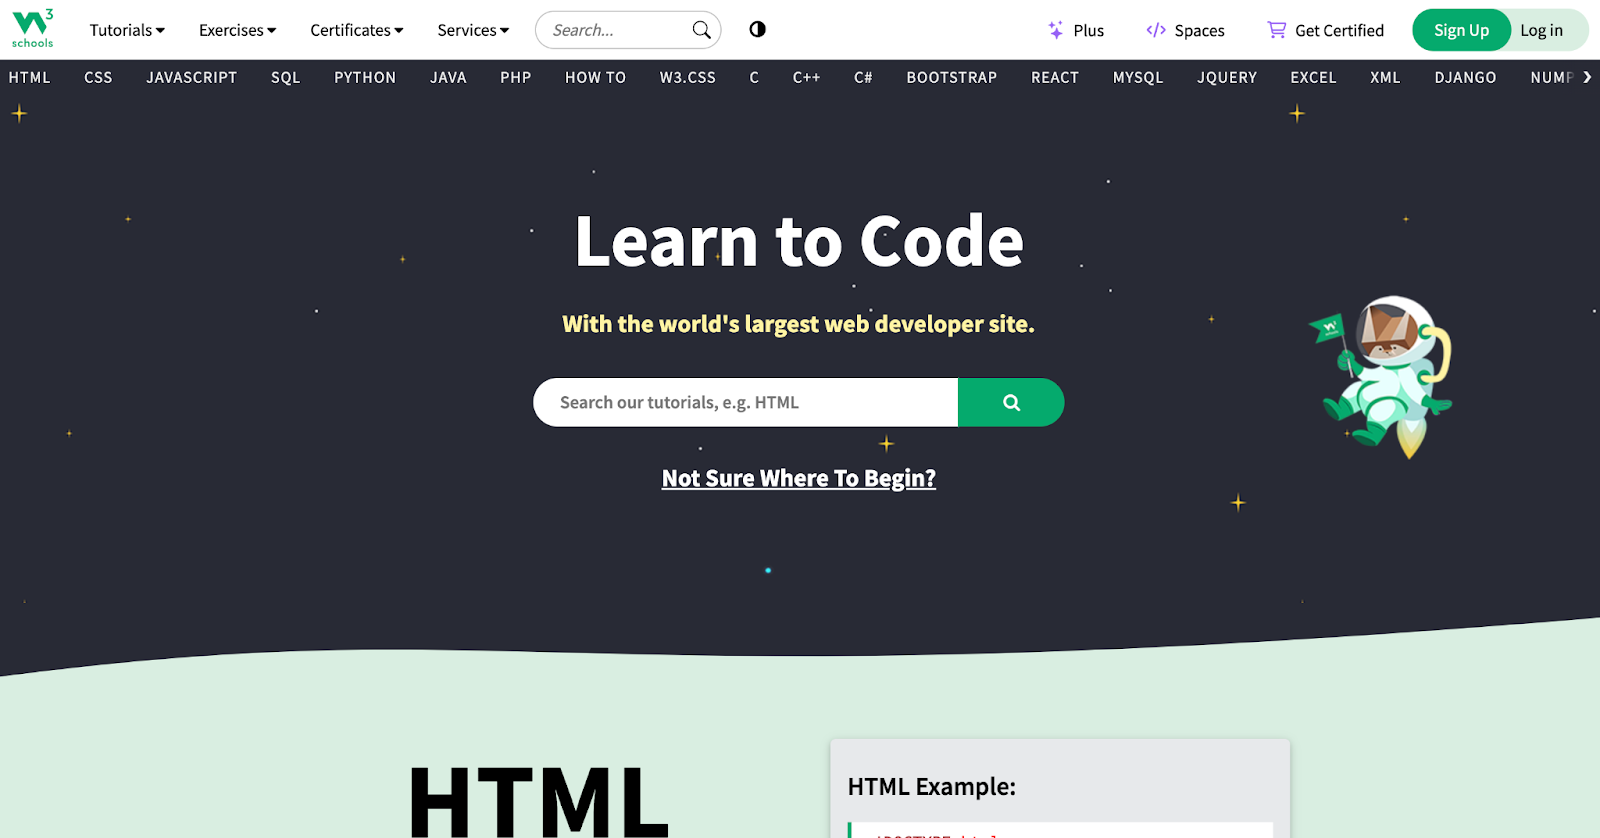Select CSS in the language bar

pos(98,77)
